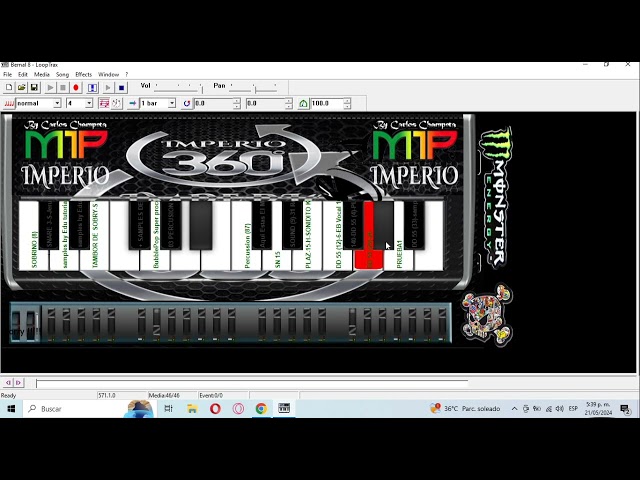Click the second gray play arrow icon
Screen dimensions: 640x480
[x=108, y=87]
